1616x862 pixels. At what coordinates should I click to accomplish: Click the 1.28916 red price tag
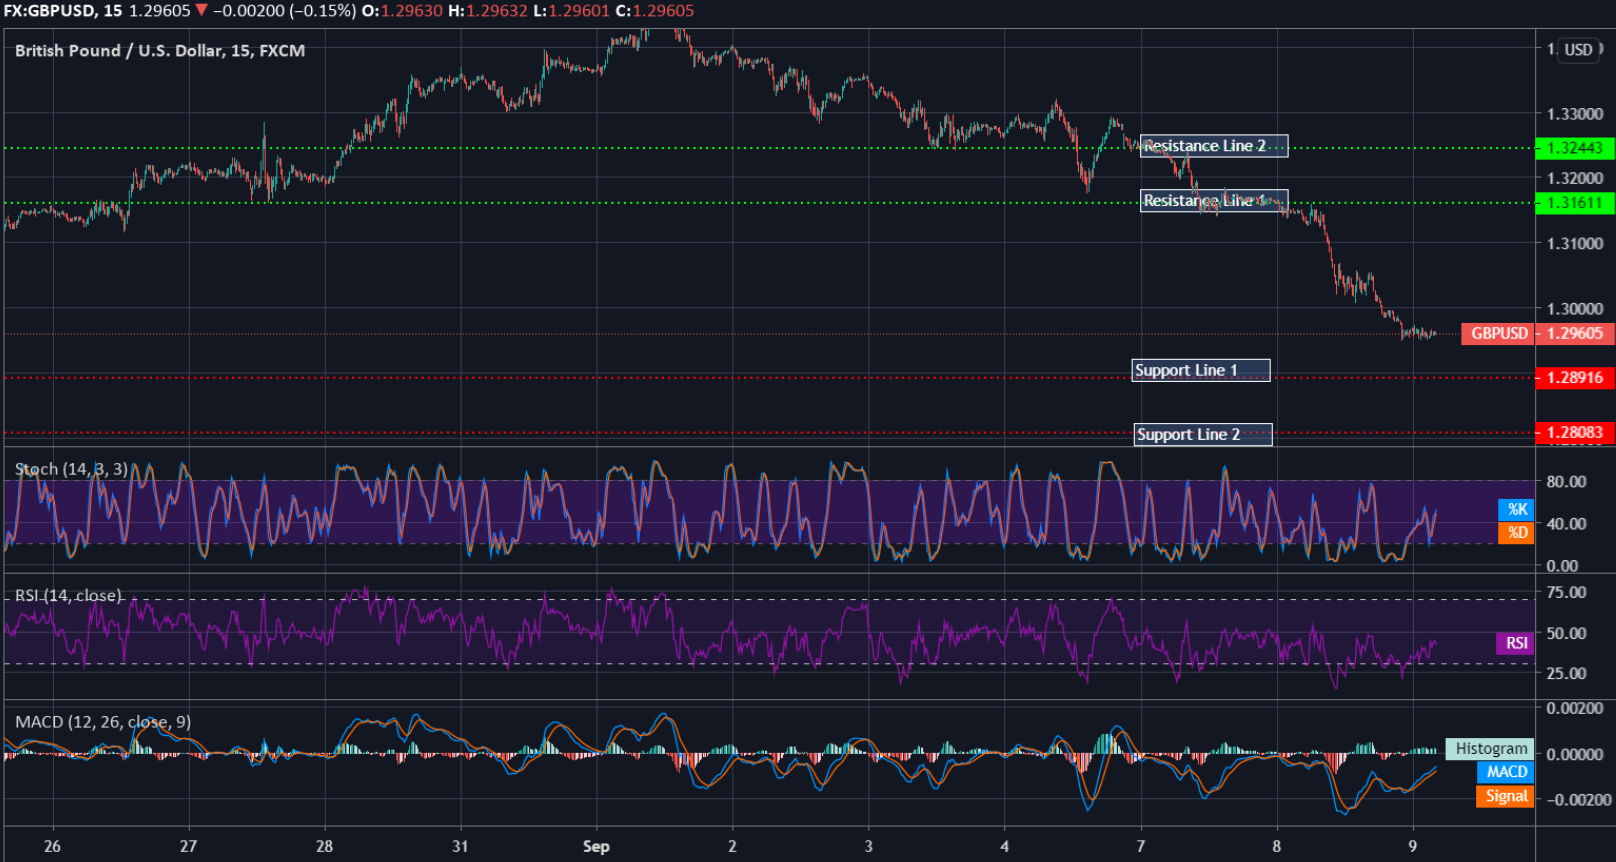[1575, 378]
